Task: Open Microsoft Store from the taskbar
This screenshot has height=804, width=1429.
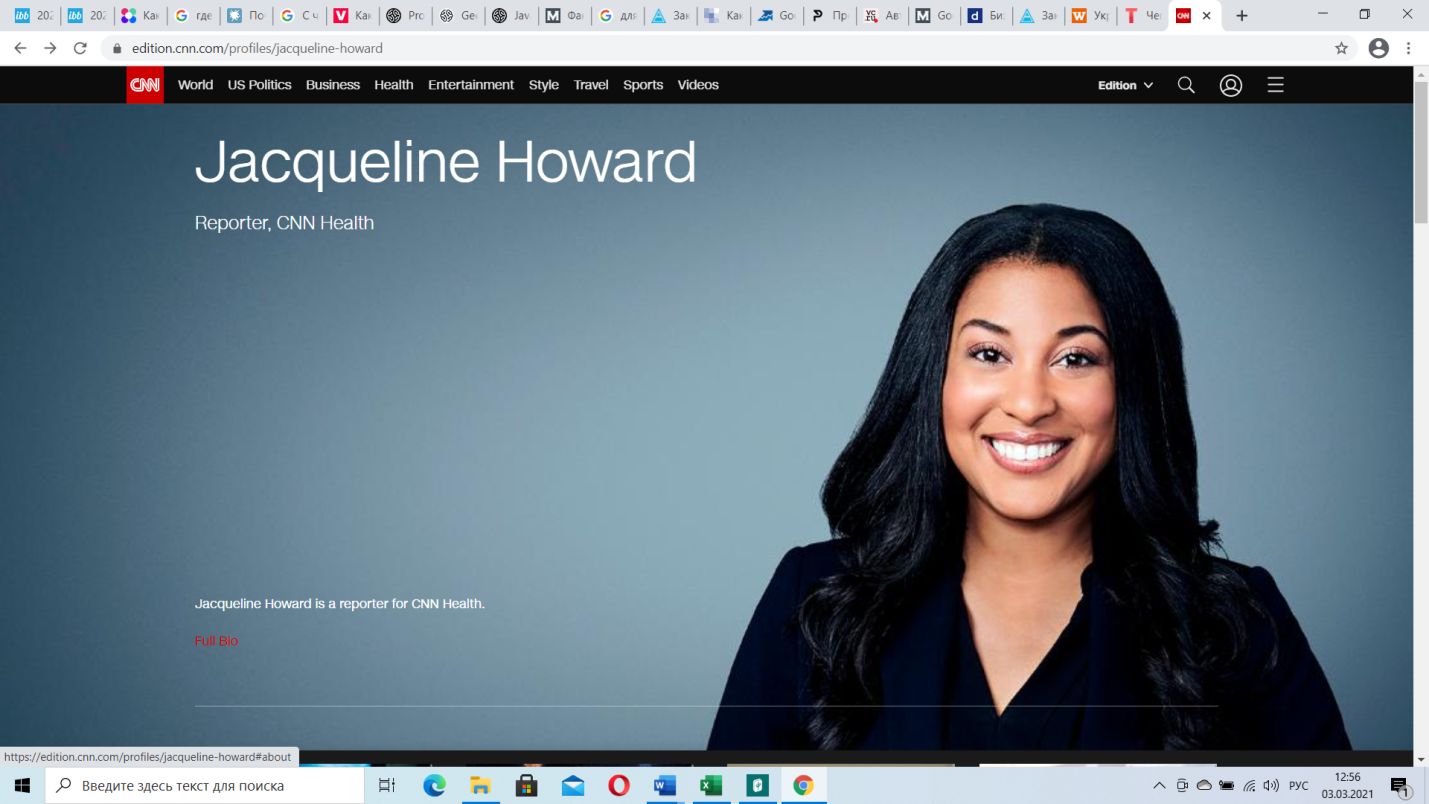Action: pos(526,786)
